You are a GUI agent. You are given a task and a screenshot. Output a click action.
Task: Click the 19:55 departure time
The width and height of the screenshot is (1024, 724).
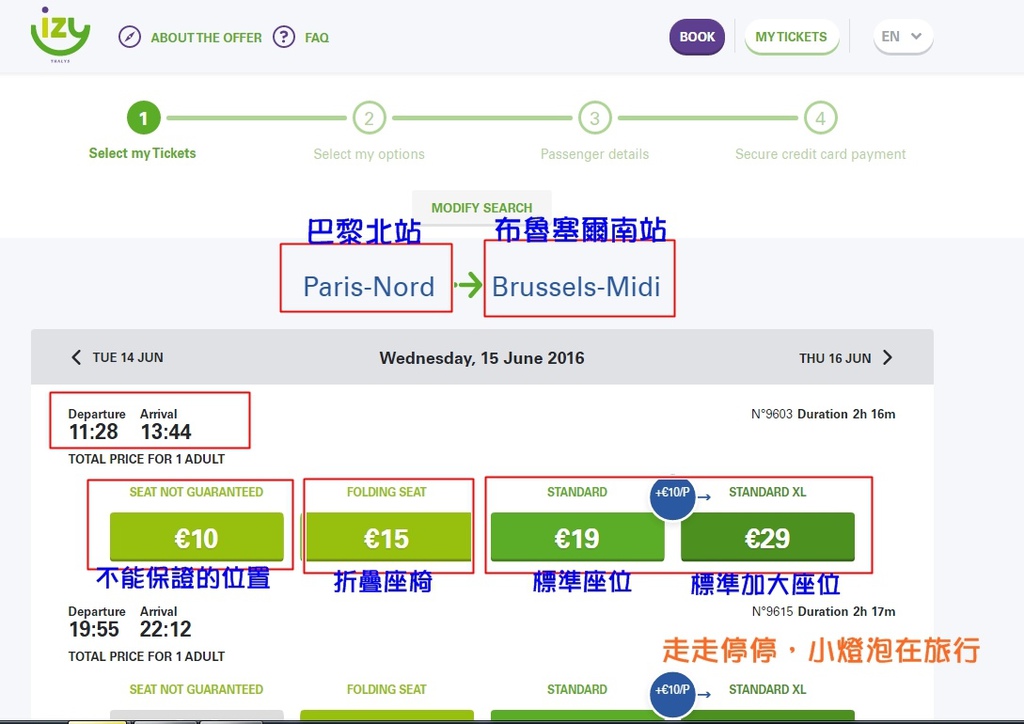click(x=94, y=629)
